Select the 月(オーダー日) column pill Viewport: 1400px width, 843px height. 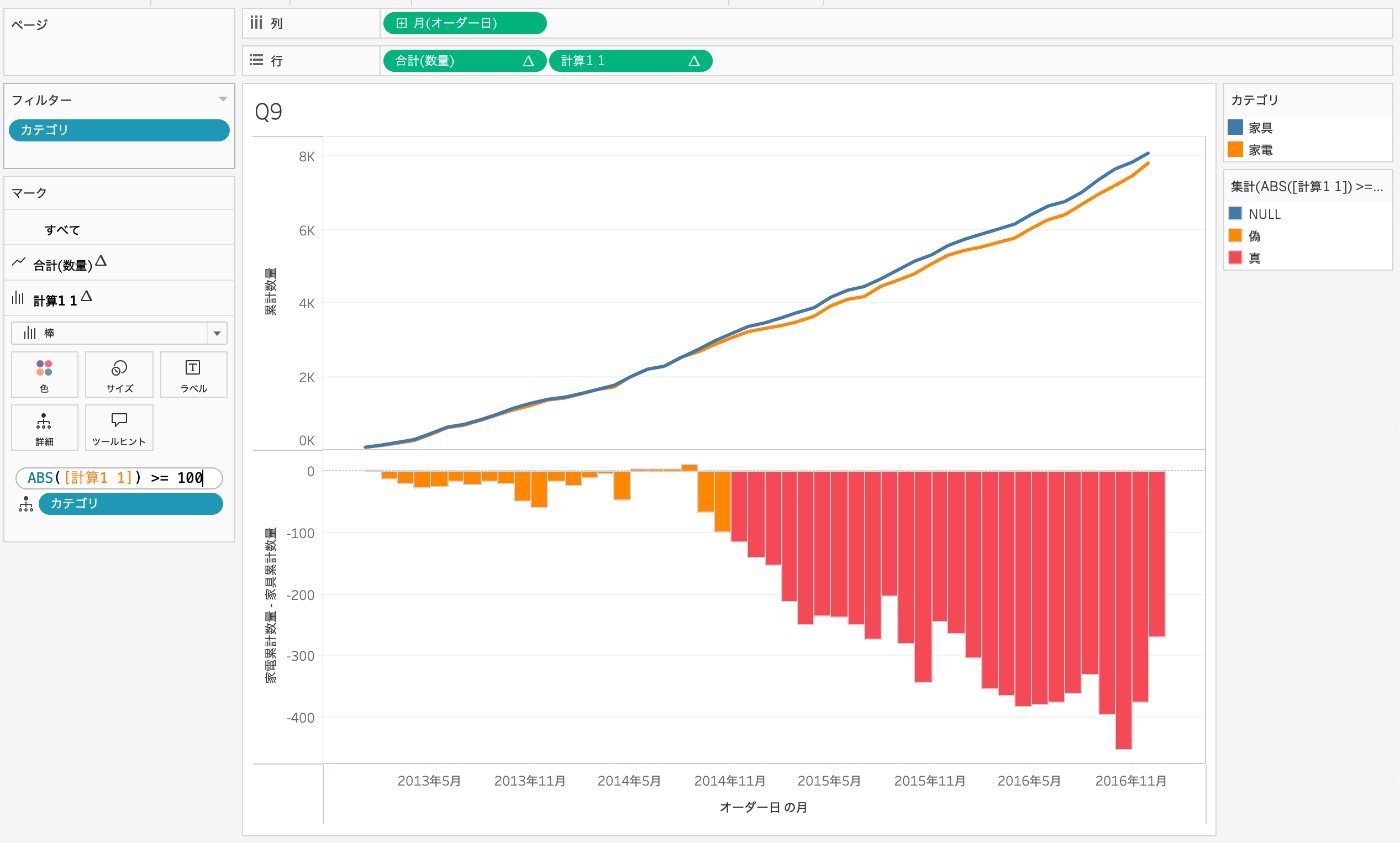[465, 23]
